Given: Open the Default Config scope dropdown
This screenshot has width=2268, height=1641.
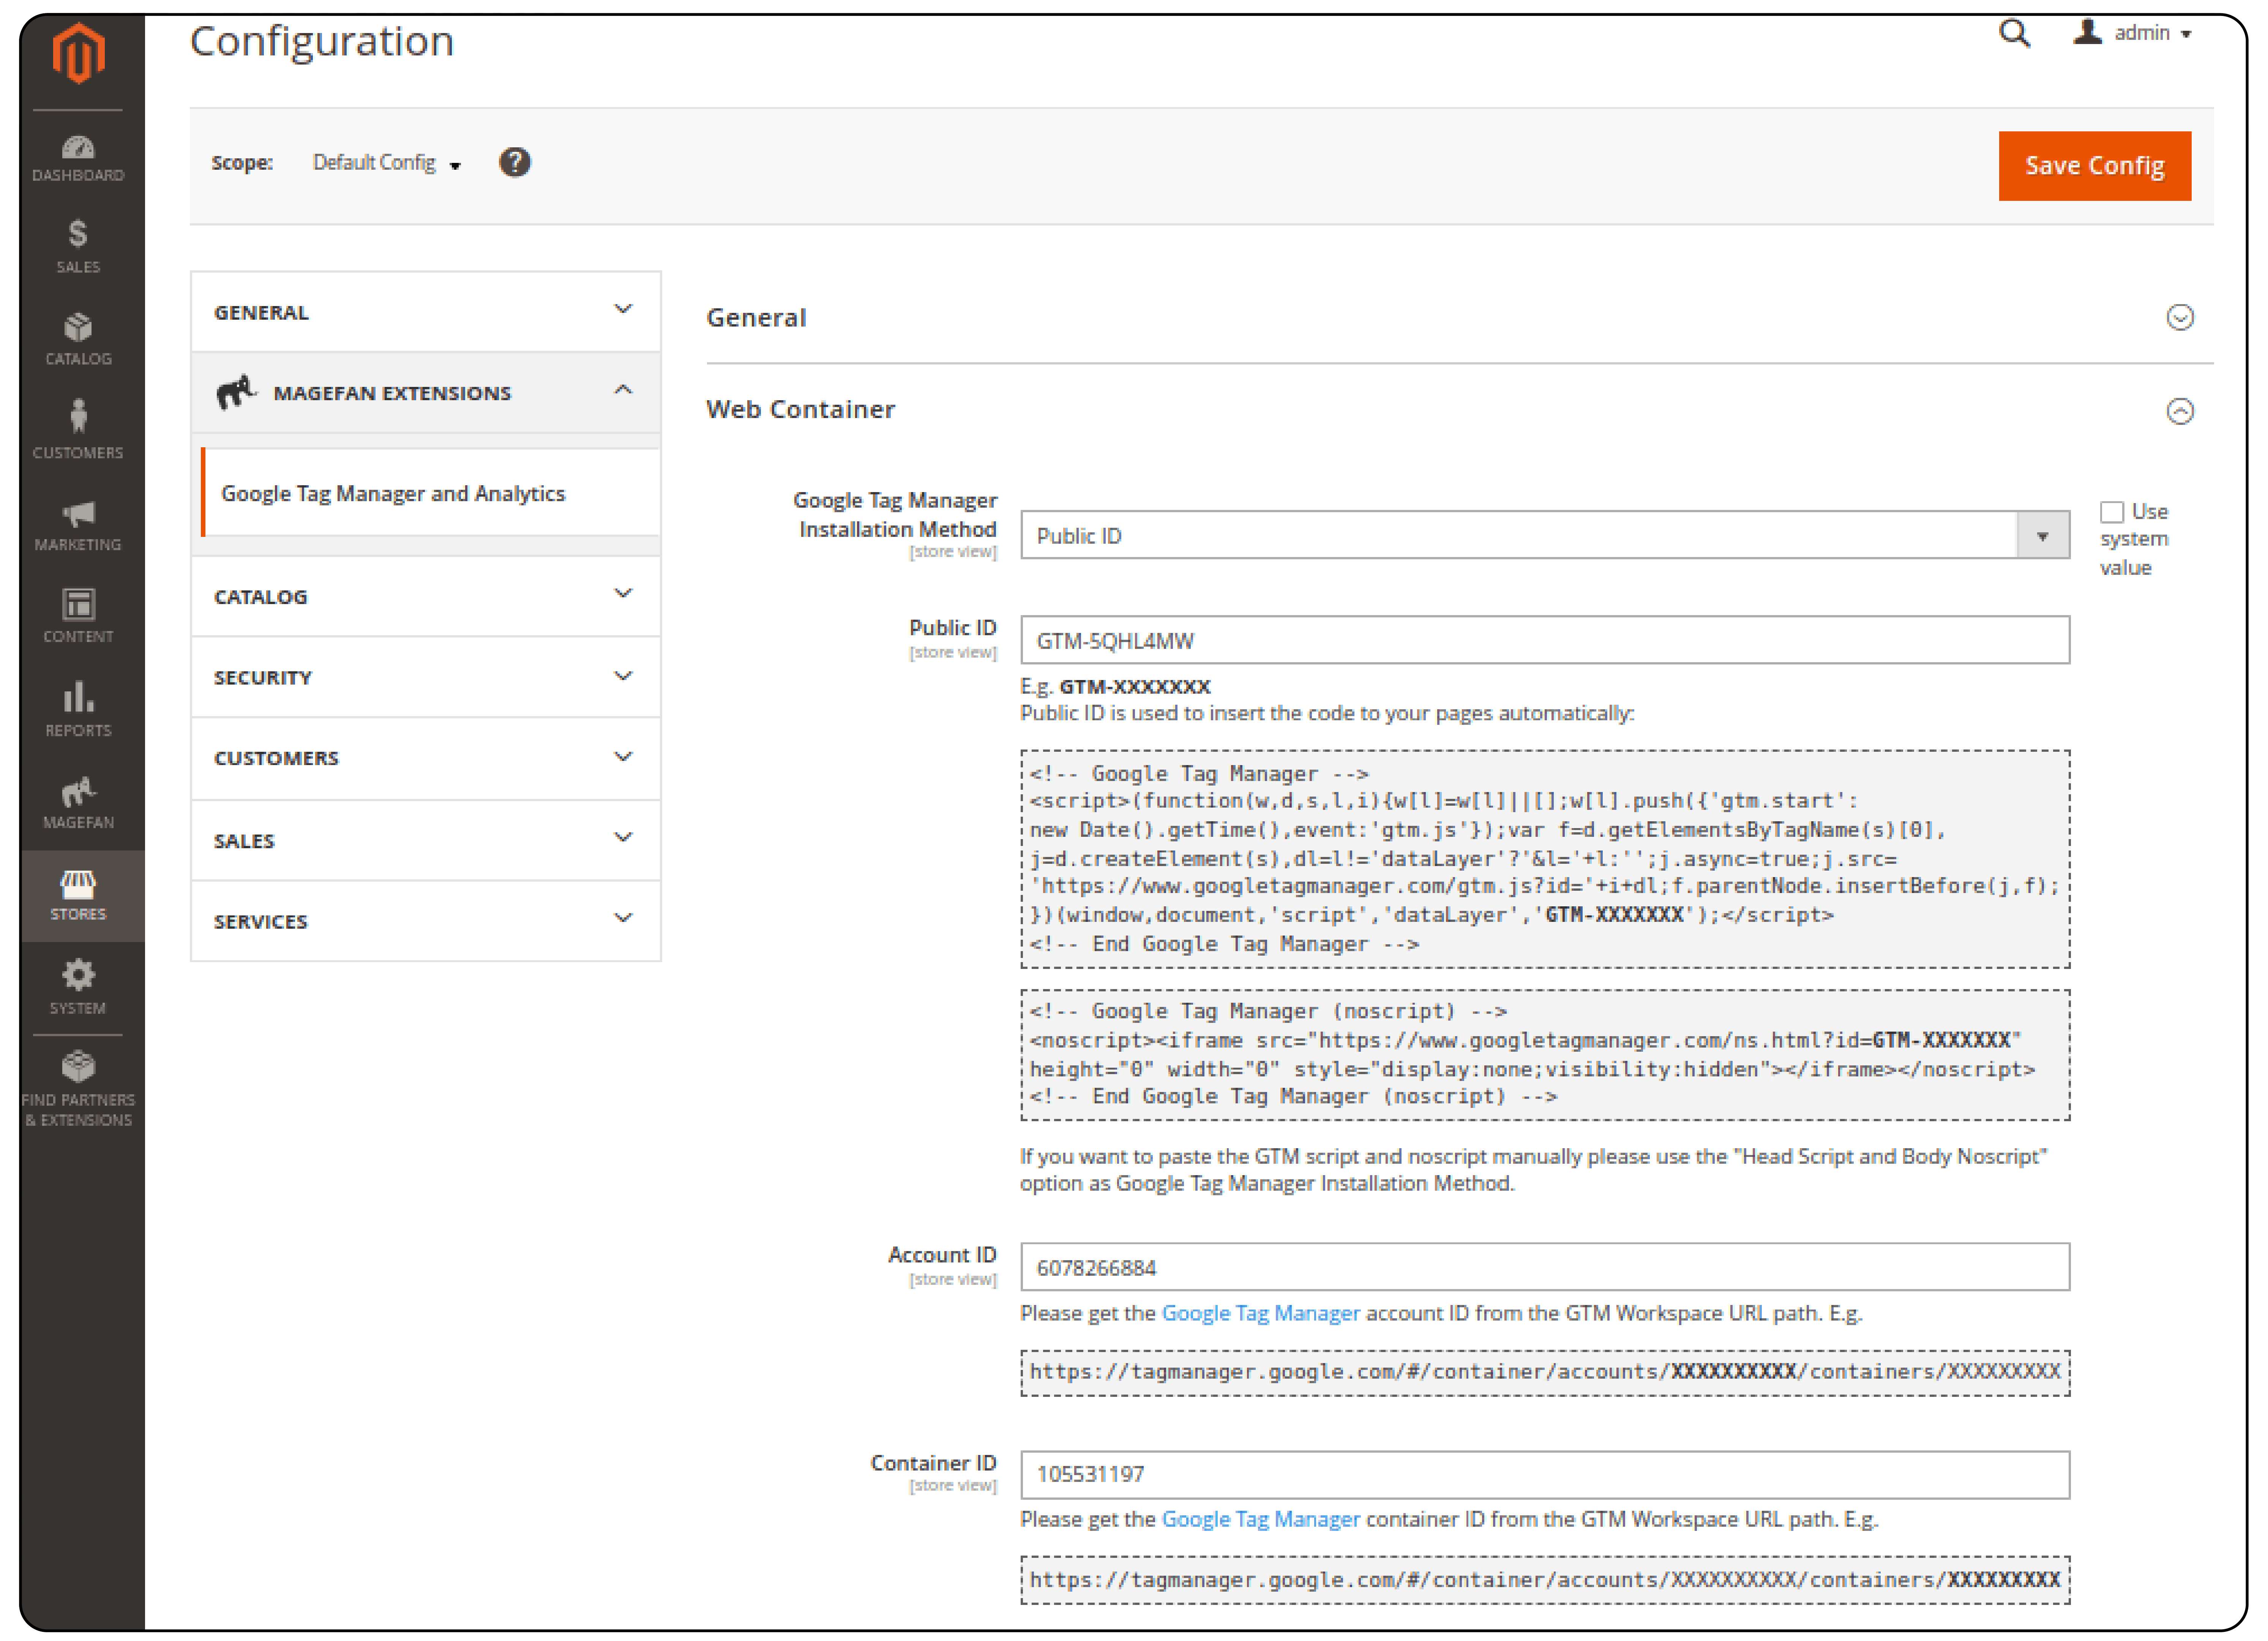Looking at the screenshot, I should click(x=387, y=163).
